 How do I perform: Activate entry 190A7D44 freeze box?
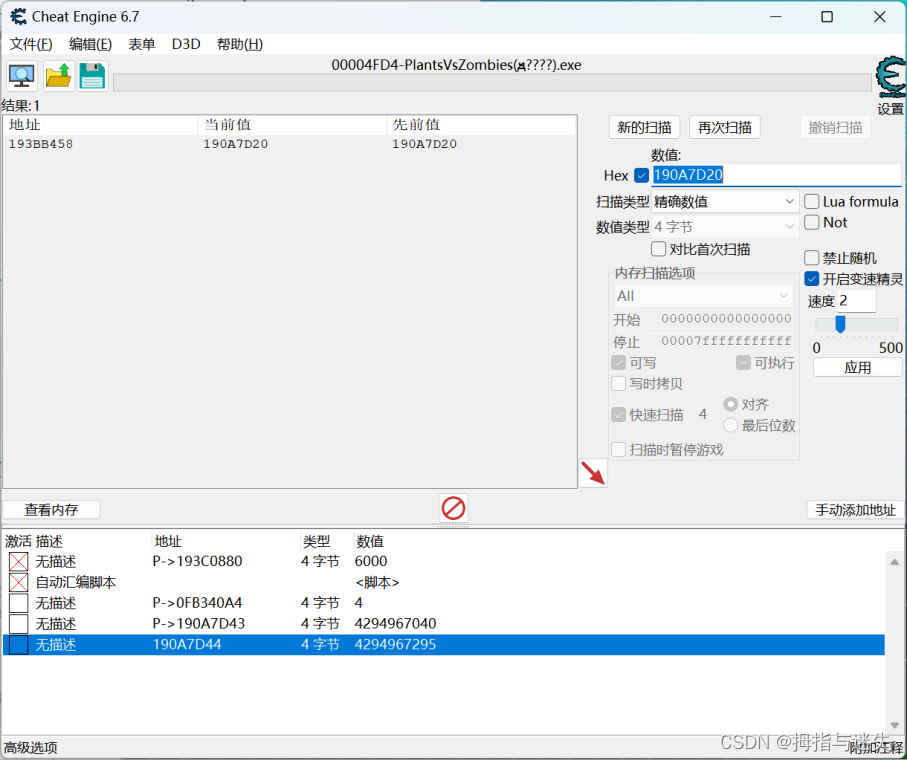[x=19, y=645]
